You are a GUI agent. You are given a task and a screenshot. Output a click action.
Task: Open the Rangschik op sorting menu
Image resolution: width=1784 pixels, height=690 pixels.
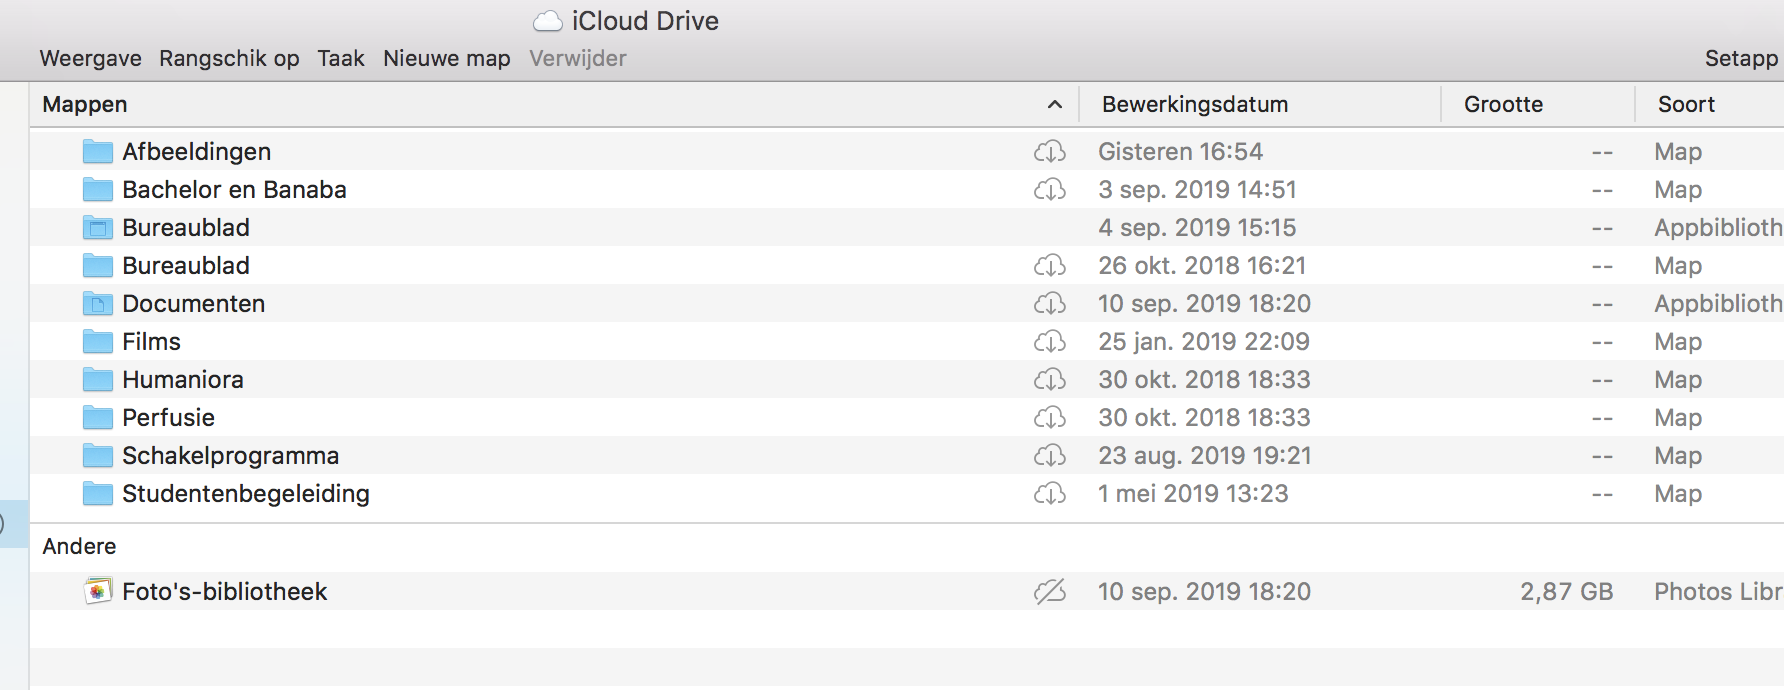point(229,59)
